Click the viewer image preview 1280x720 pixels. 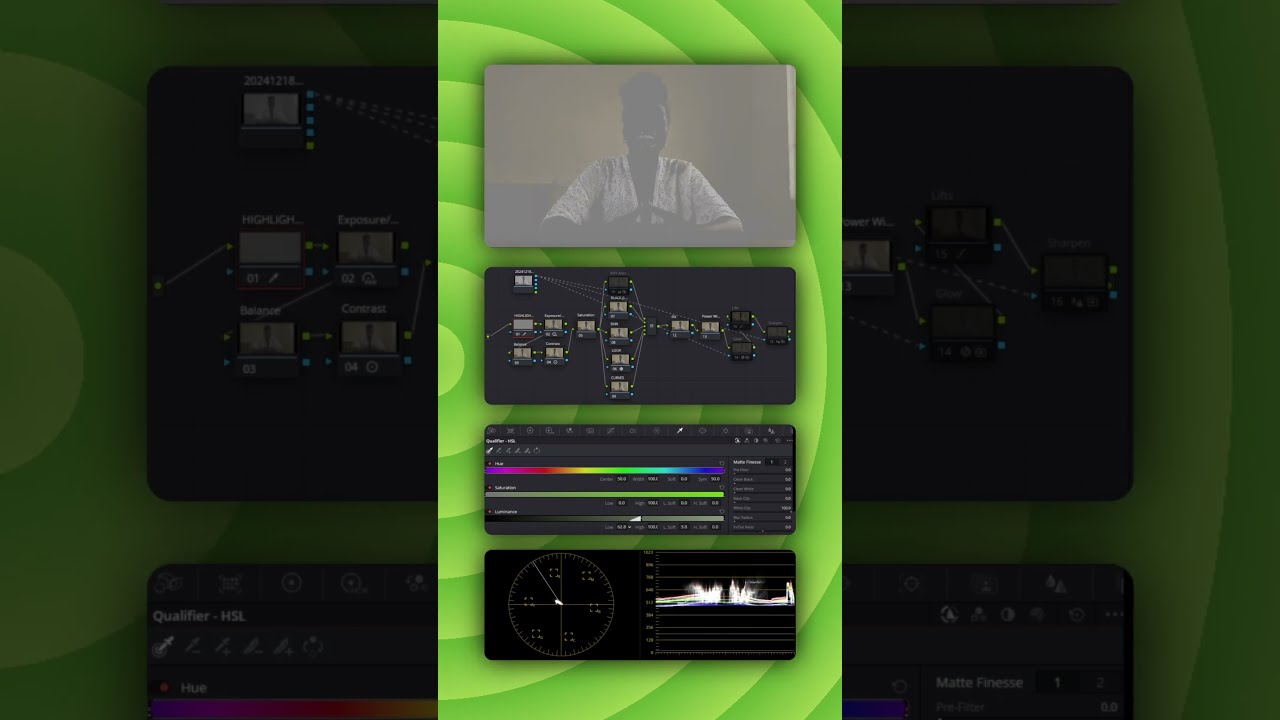[640, 155]
